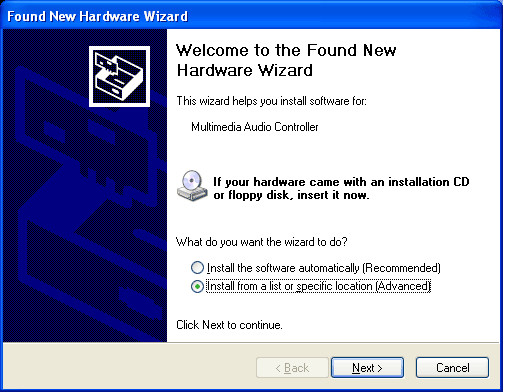
Task: Click the word Advanced in second option
Action: pos(403,286)
